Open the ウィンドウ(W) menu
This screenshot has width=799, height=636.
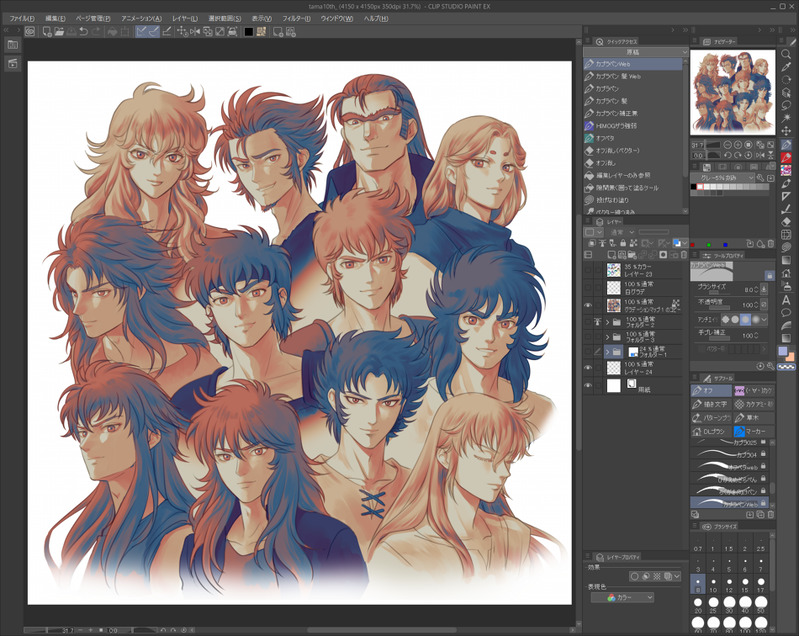tap(337, 18)
